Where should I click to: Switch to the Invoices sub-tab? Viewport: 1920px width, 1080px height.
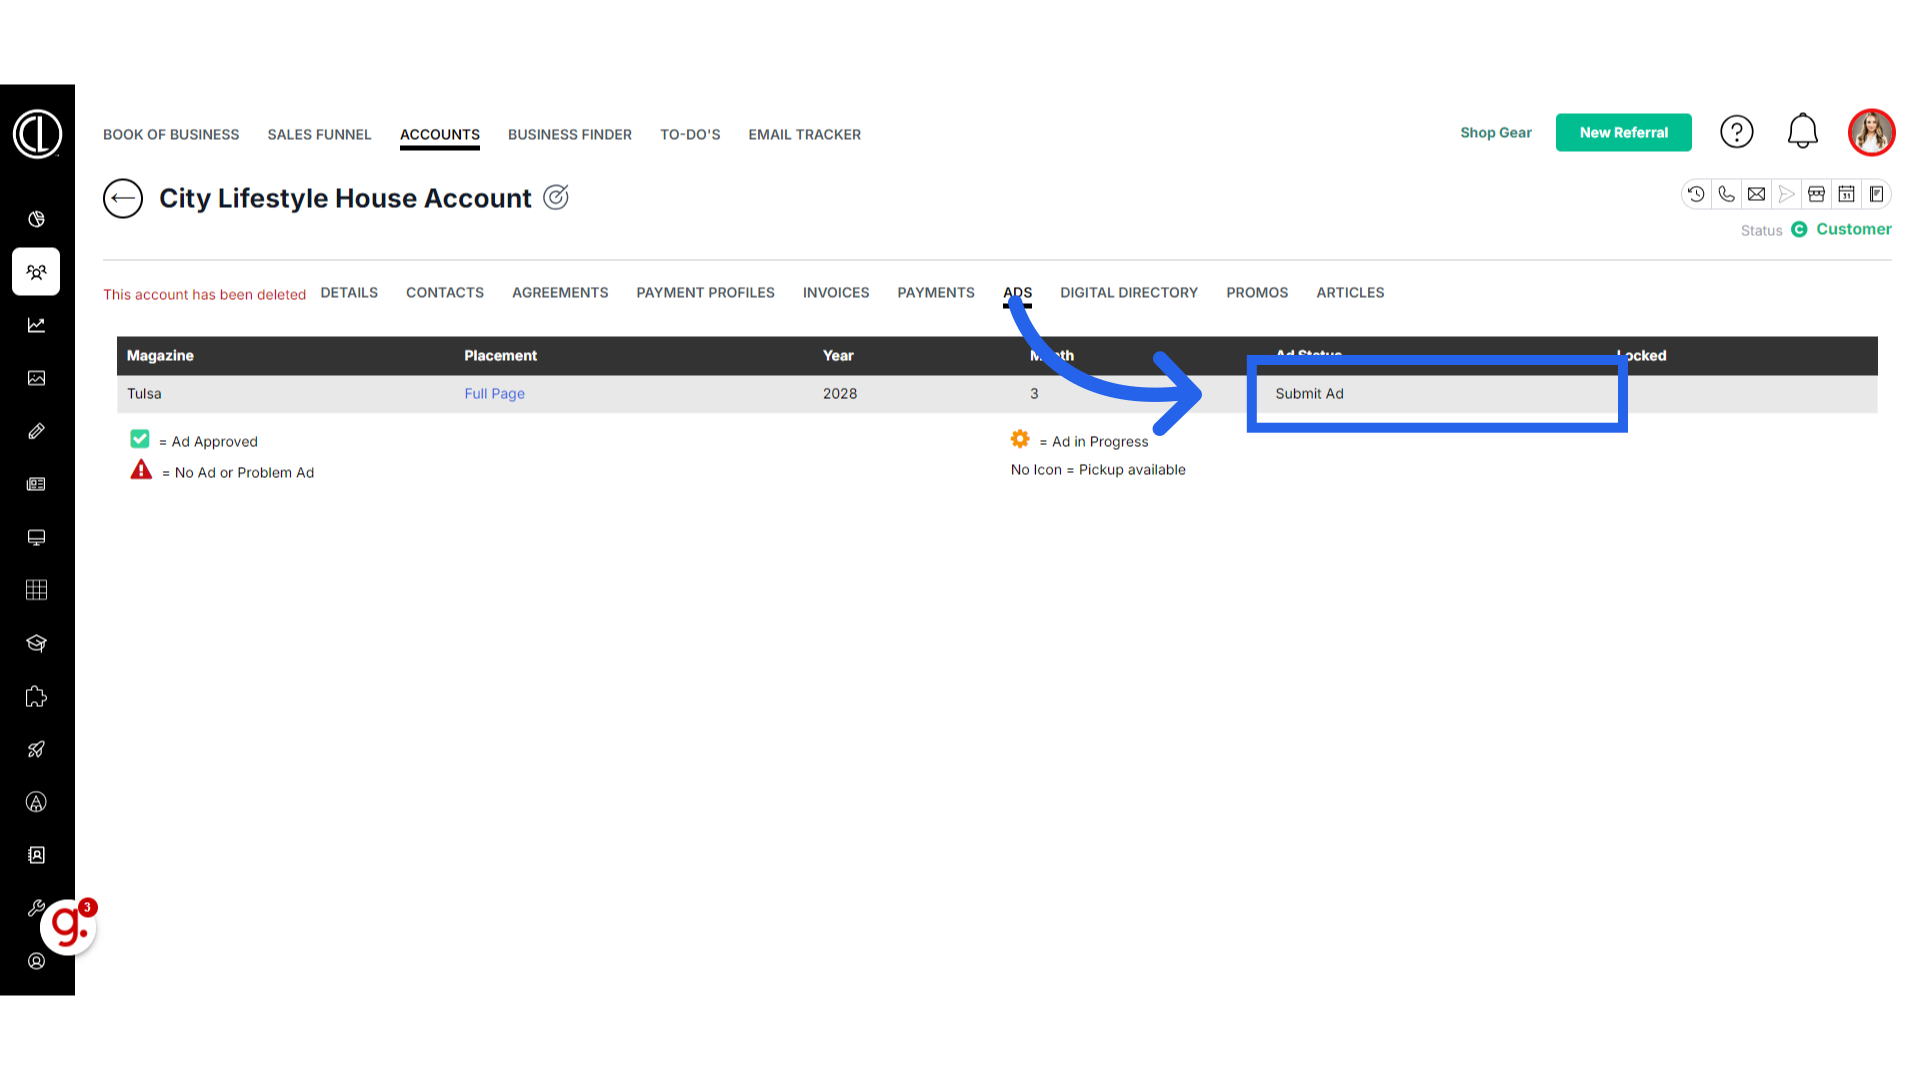[836, 292]
